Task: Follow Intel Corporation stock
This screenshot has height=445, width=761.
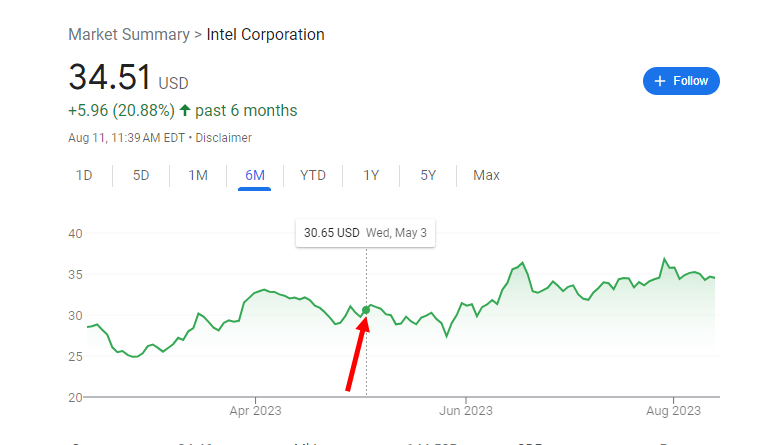Action: pos(681,81)
